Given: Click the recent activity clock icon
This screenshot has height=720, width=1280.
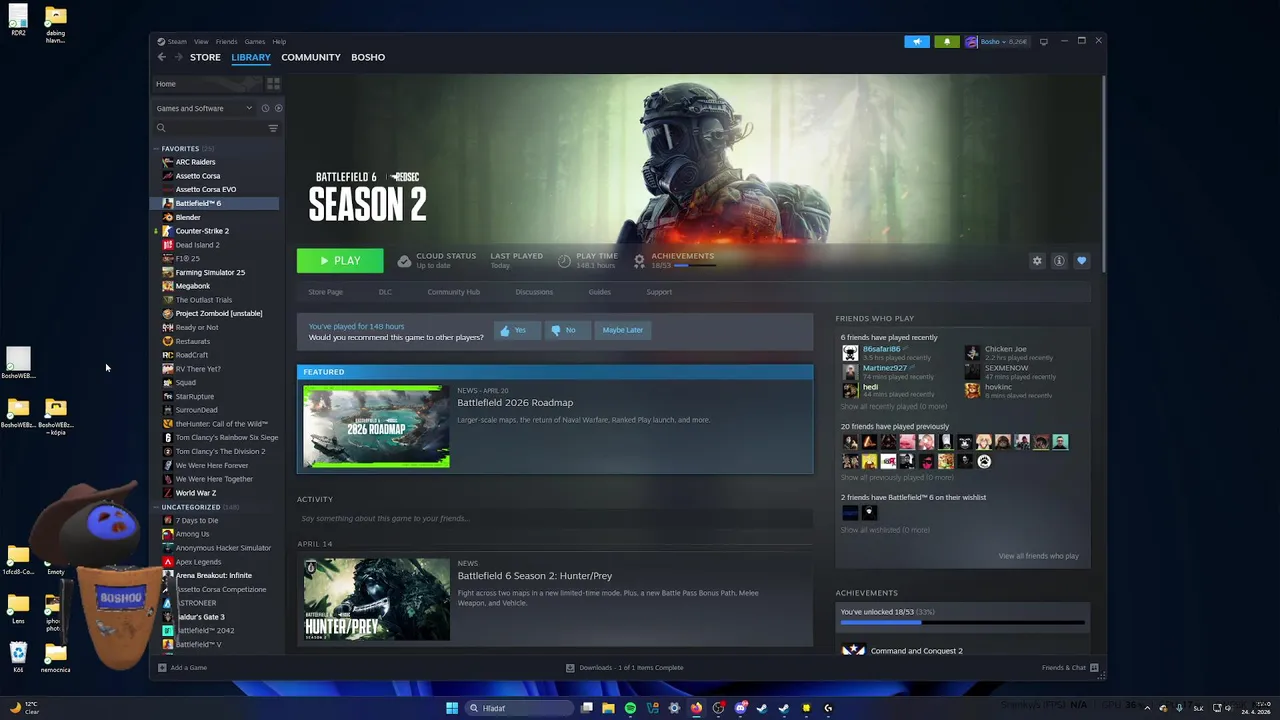Looking at the screenshot, I should pos(265,108).
